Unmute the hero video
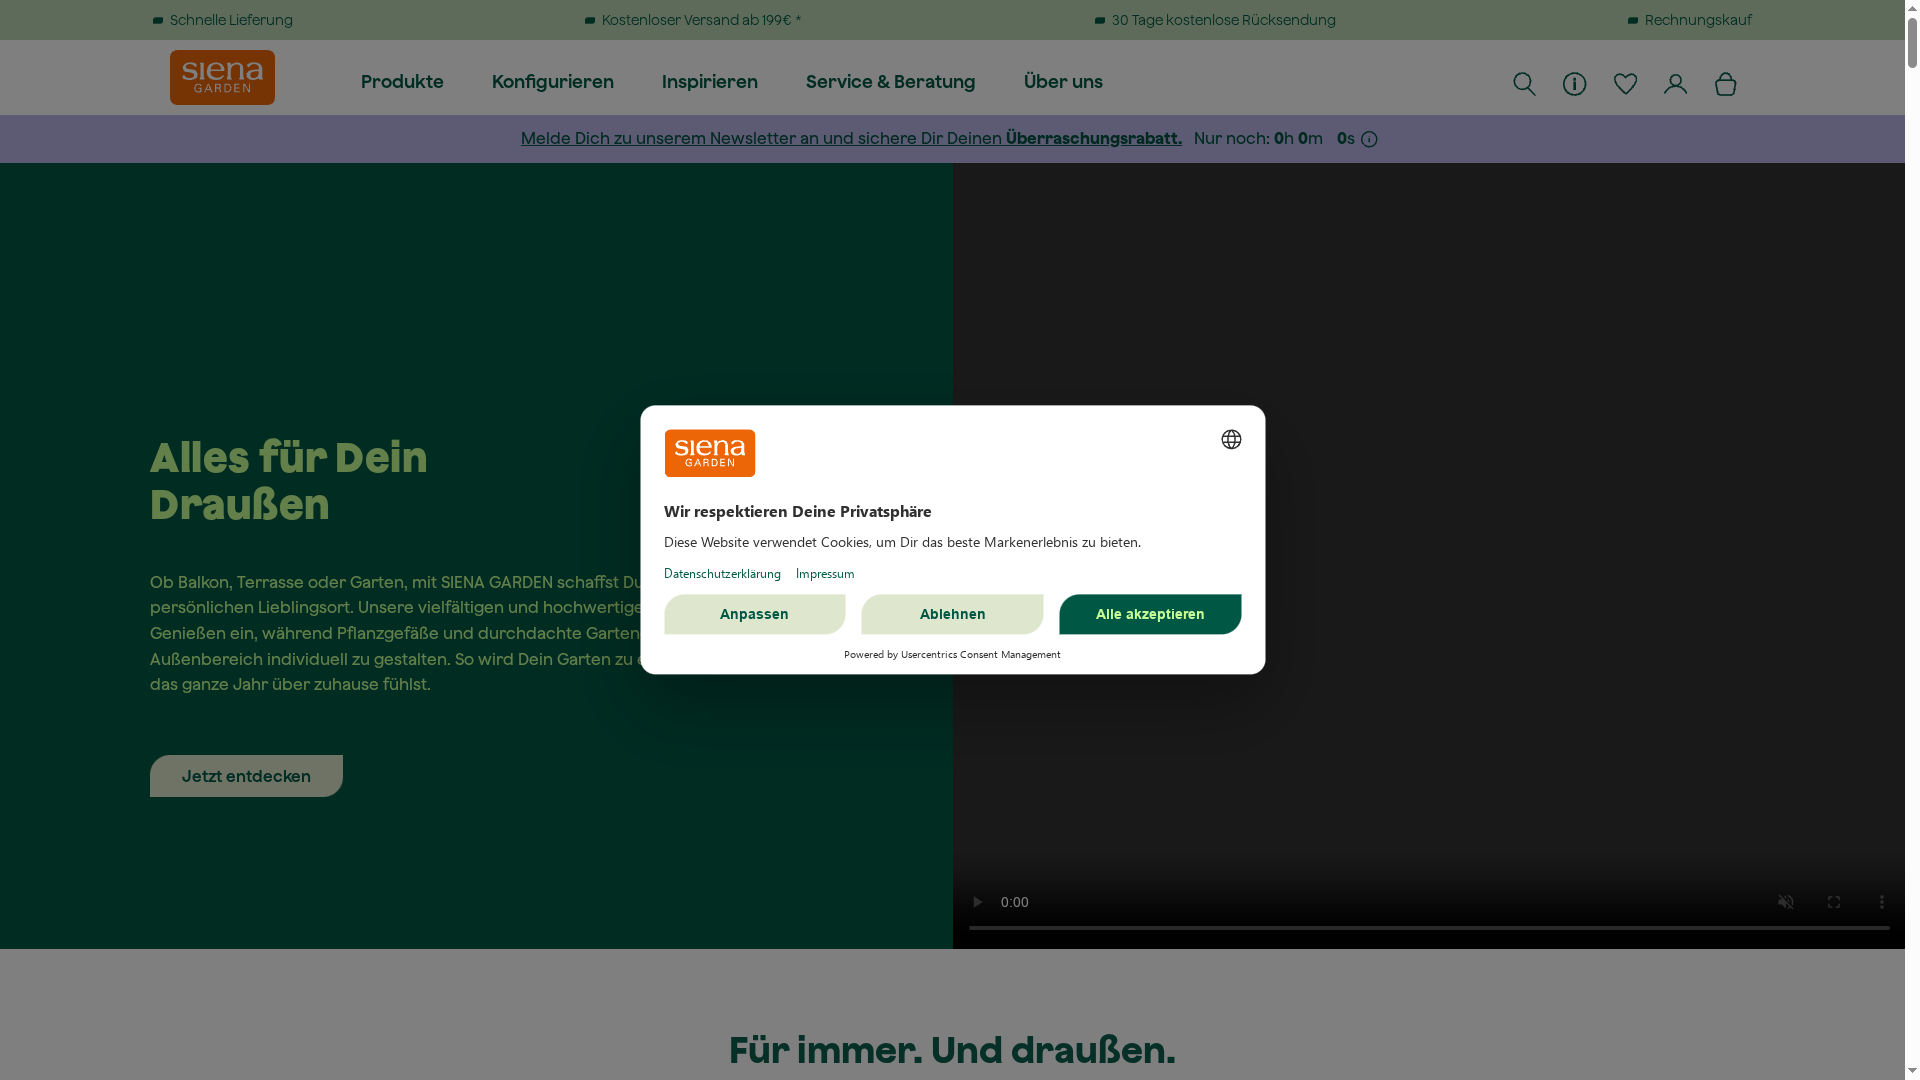This screenshot has width=1920, height=1080. coord(1786,902)
